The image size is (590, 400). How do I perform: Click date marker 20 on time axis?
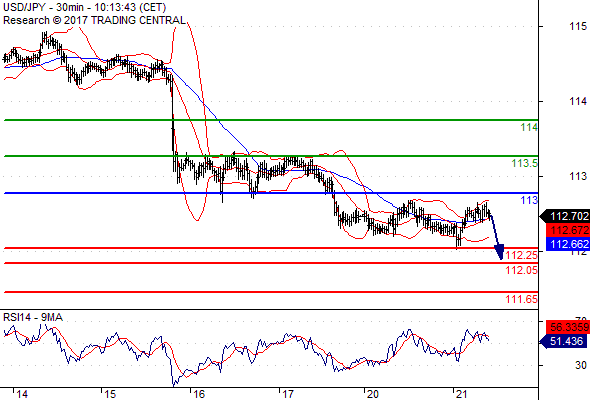(x=373, y=394)
